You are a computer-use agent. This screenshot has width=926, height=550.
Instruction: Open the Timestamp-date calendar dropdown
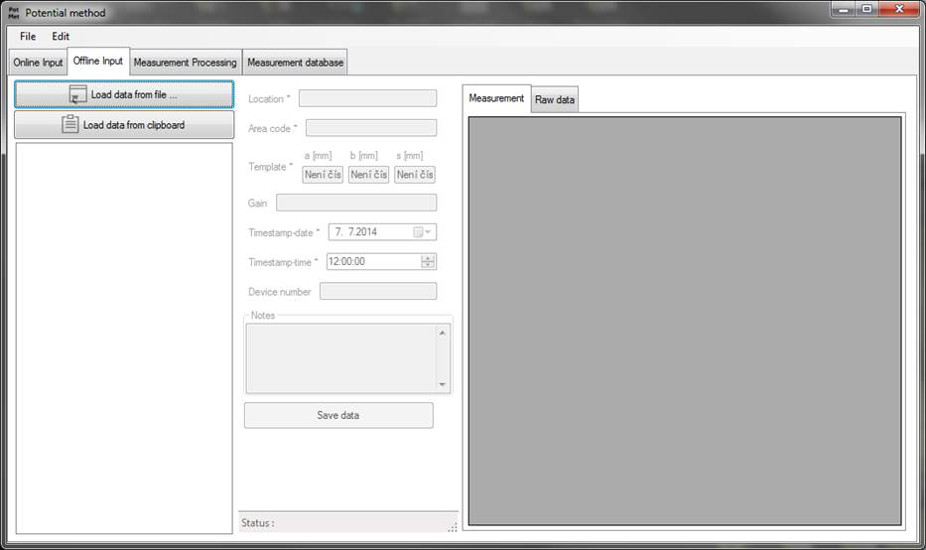coord(423,232)
